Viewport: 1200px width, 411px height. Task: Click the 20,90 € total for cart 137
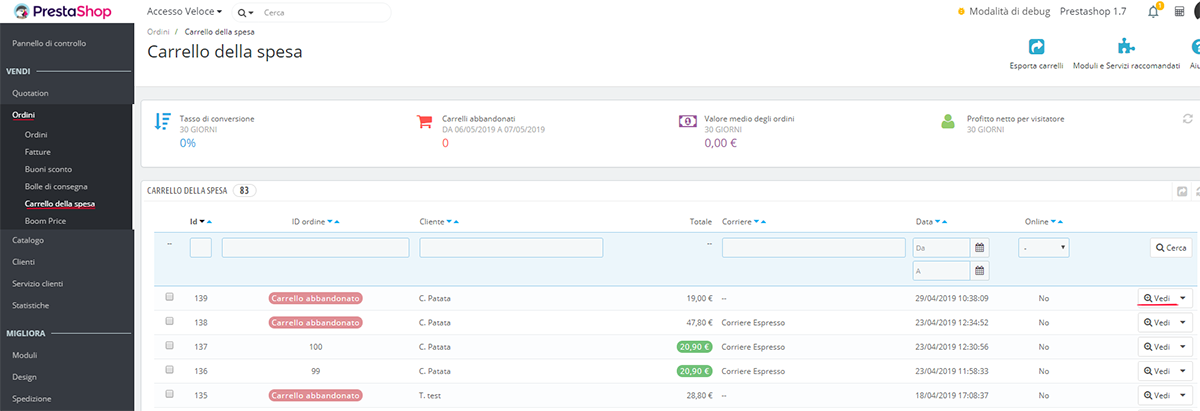tap(693, 346)
